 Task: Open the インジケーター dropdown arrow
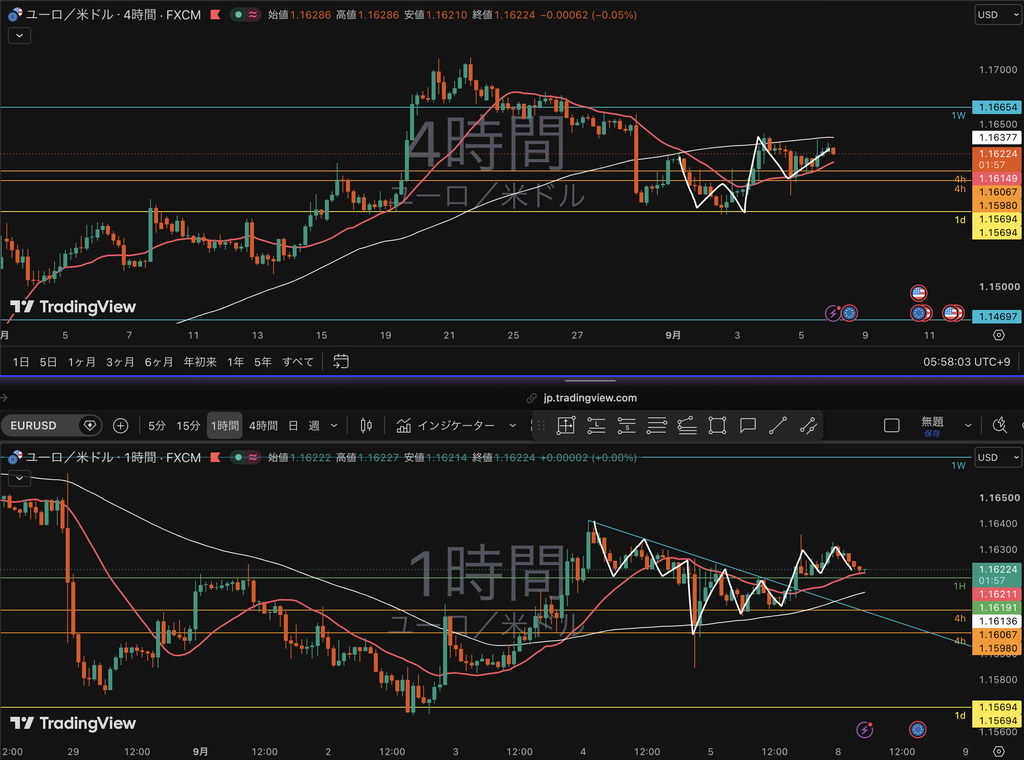513,426
